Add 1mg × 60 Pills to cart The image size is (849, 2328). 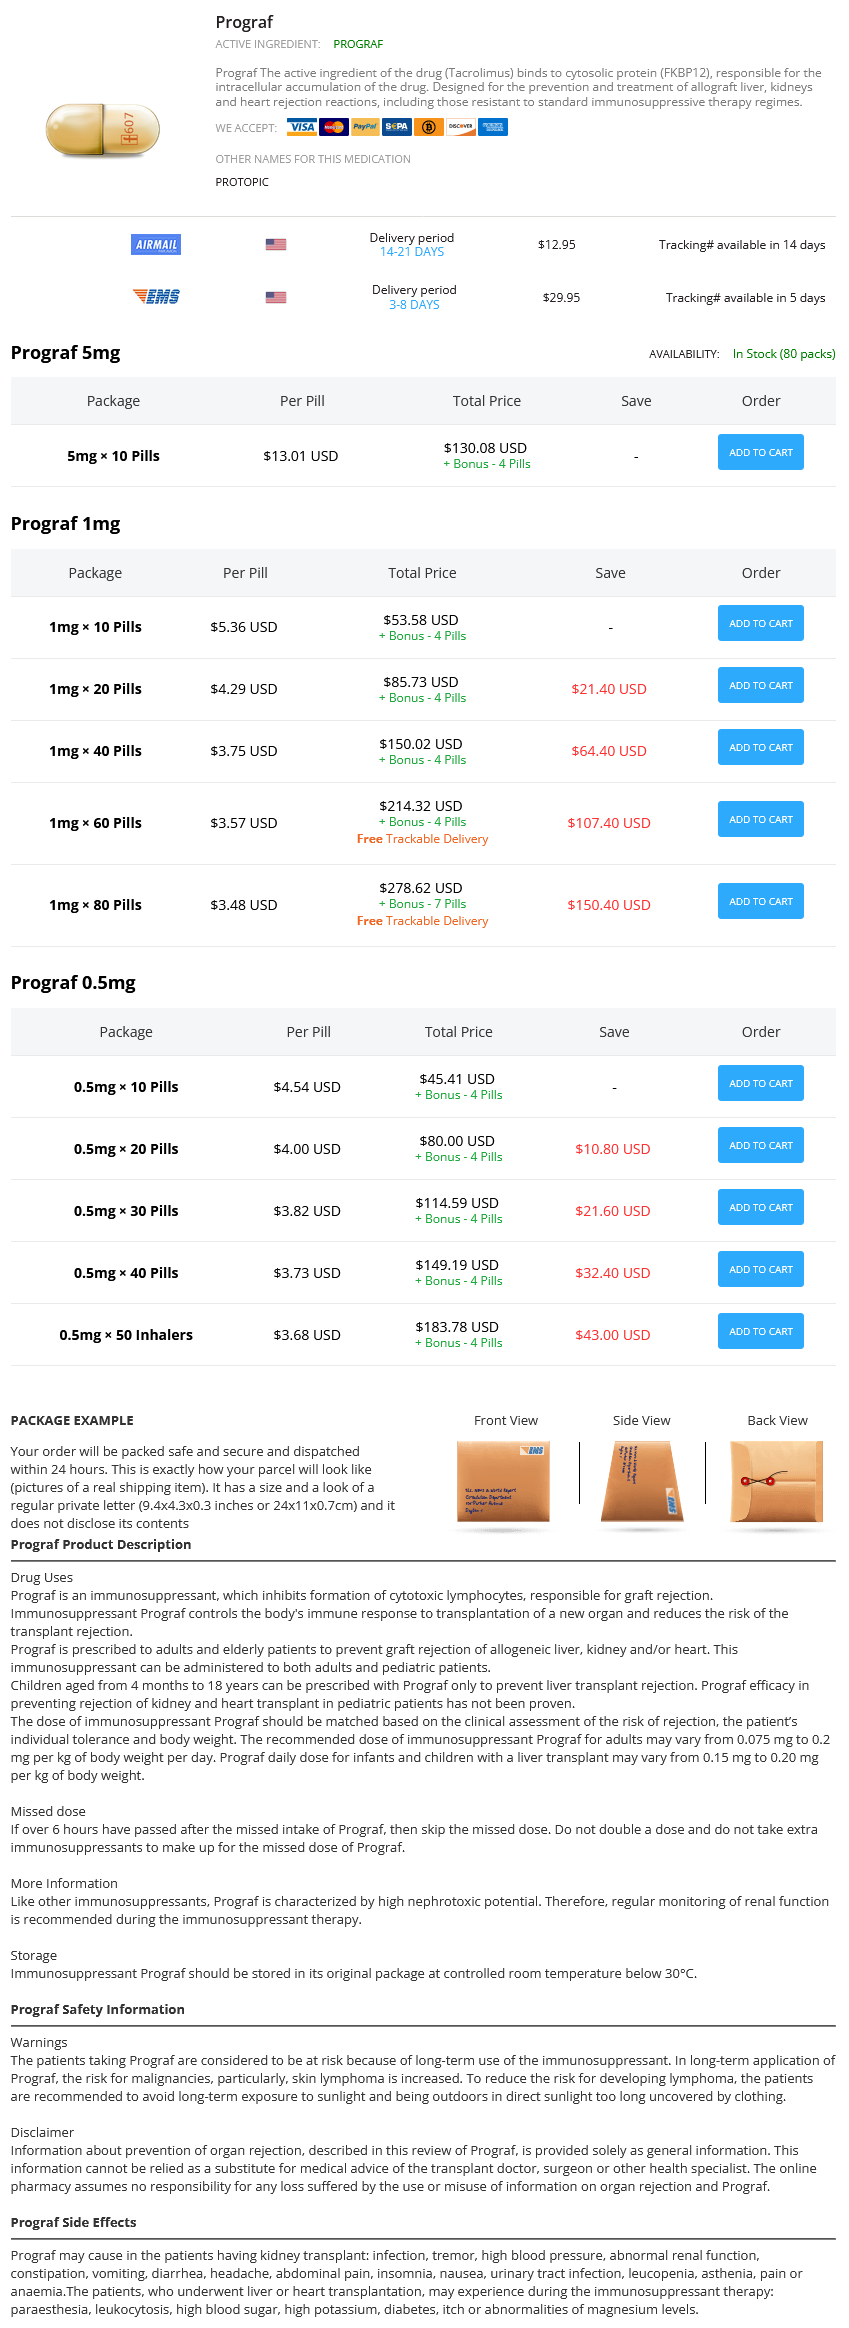coord(761,819)
